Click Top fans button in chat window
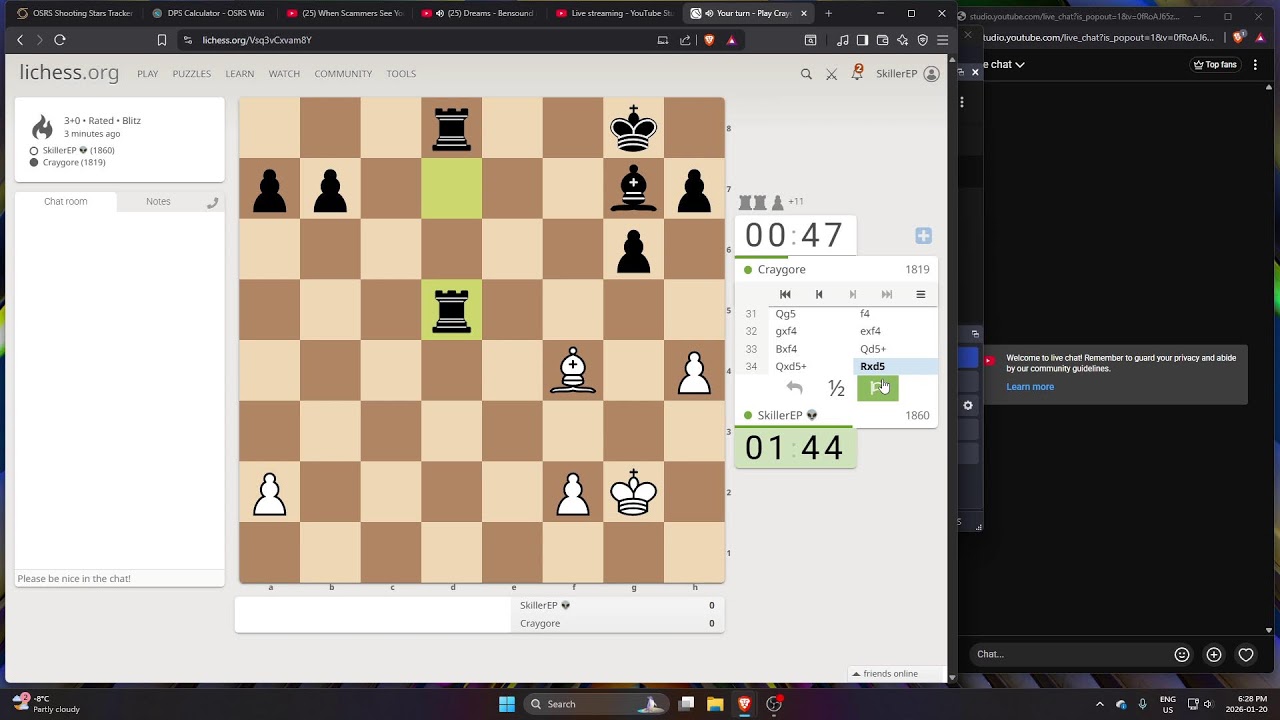The image size is (1280, 720). 1215,64
